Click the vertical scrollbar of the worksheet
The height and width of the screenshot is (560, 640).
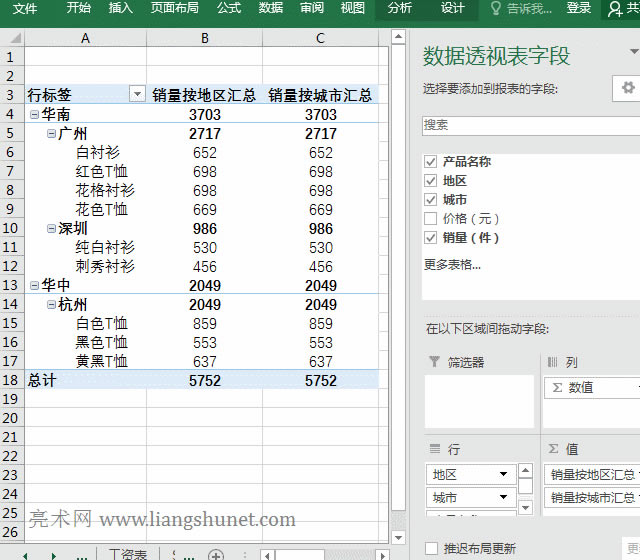[398, 300]
